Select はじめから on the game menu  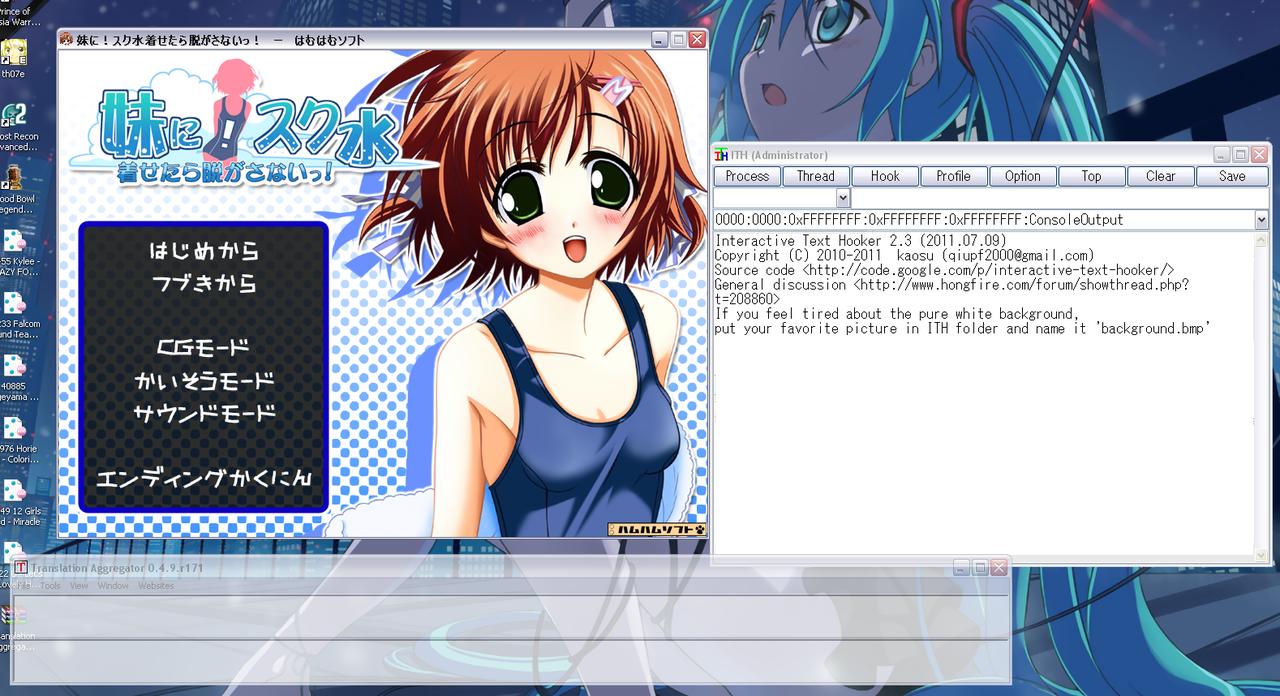click(x=203, y=250)
